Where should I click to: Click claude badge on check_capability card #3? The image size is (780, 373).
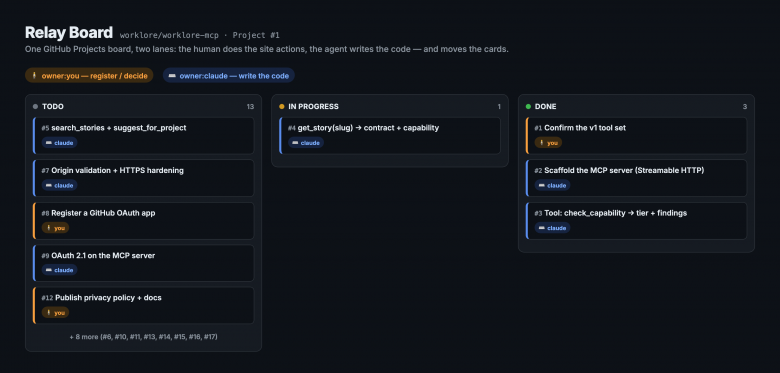552,228
